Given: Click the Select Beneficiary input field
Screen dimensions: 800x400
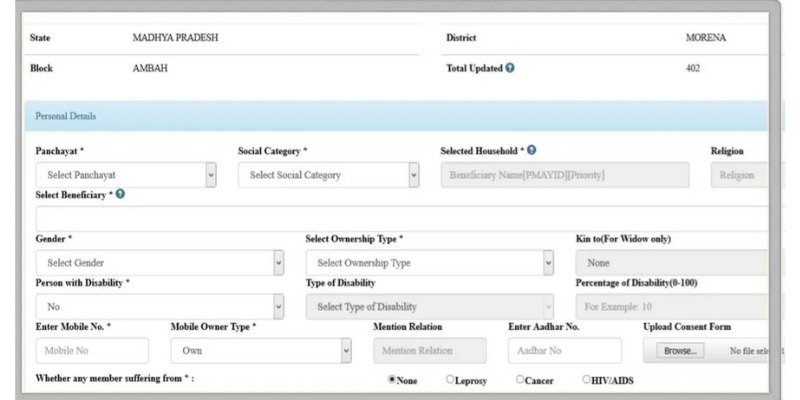Looking at the screenshot, I should click(x=402, y=219).
